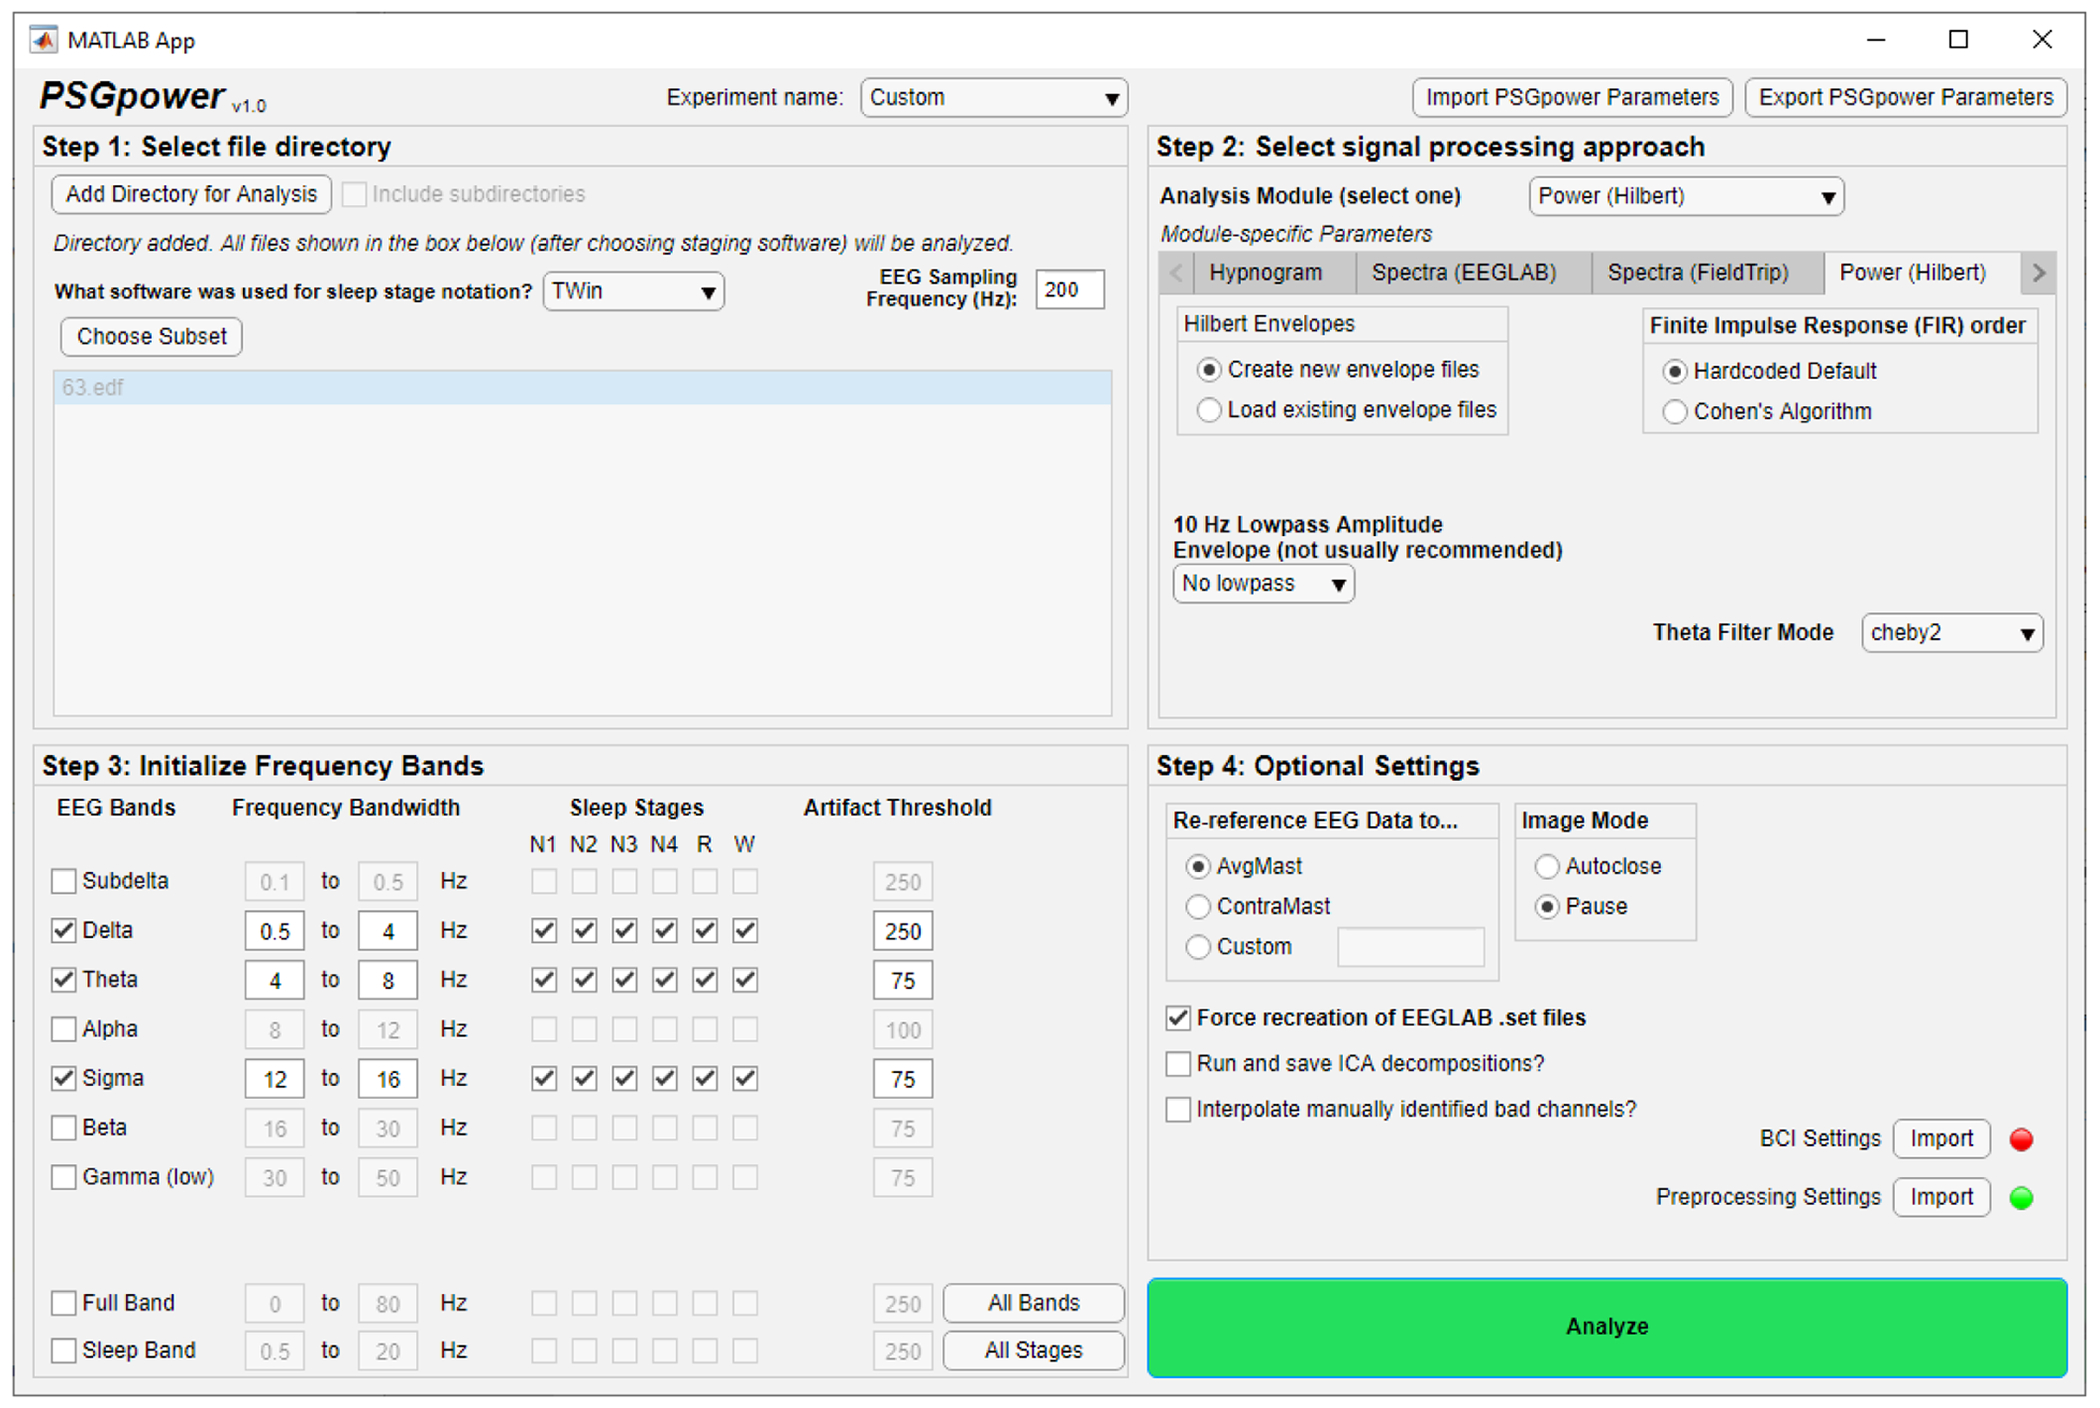Uncheck Force recreation of EEGLAB .set files
Image resolution: width=2100 pixels, height=1408 pixels.
click(1178, 1018)
